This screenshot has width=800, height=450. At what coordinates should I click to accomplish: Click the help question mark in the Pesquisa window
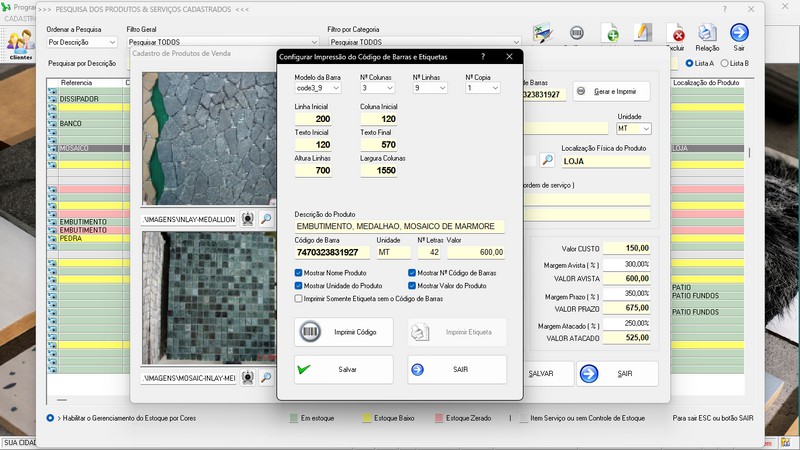tap(724, 9)
